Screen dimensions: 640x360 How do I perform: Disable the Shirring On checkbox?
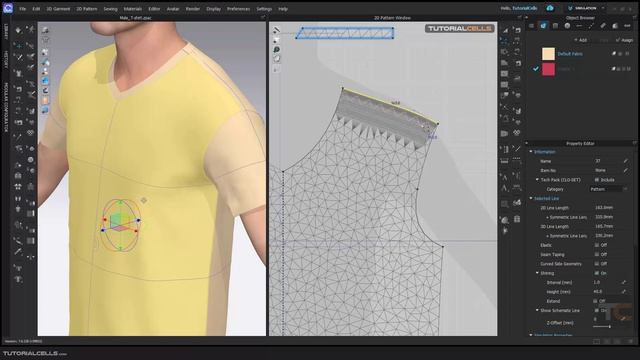pyautogui.click(x=597, y=273)
